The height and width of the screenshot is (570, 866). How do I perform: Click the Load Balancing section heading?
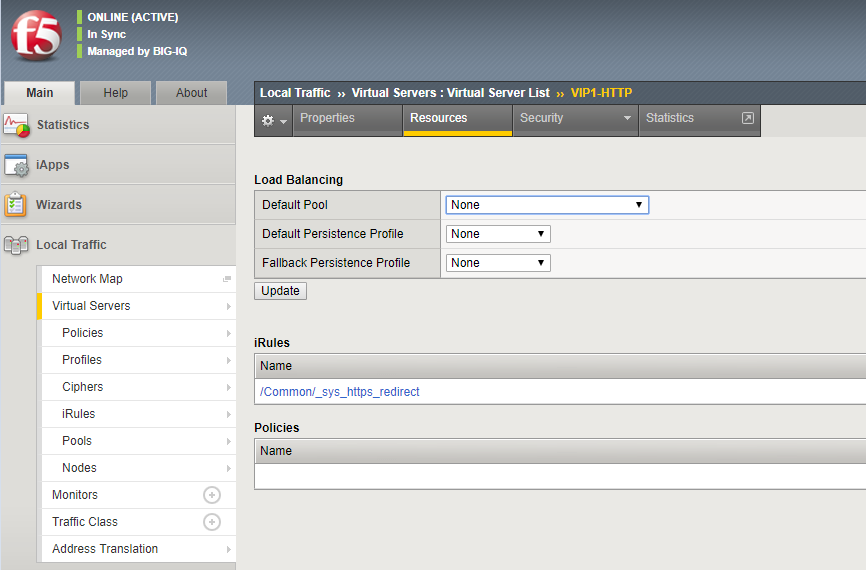pos(298,180)
